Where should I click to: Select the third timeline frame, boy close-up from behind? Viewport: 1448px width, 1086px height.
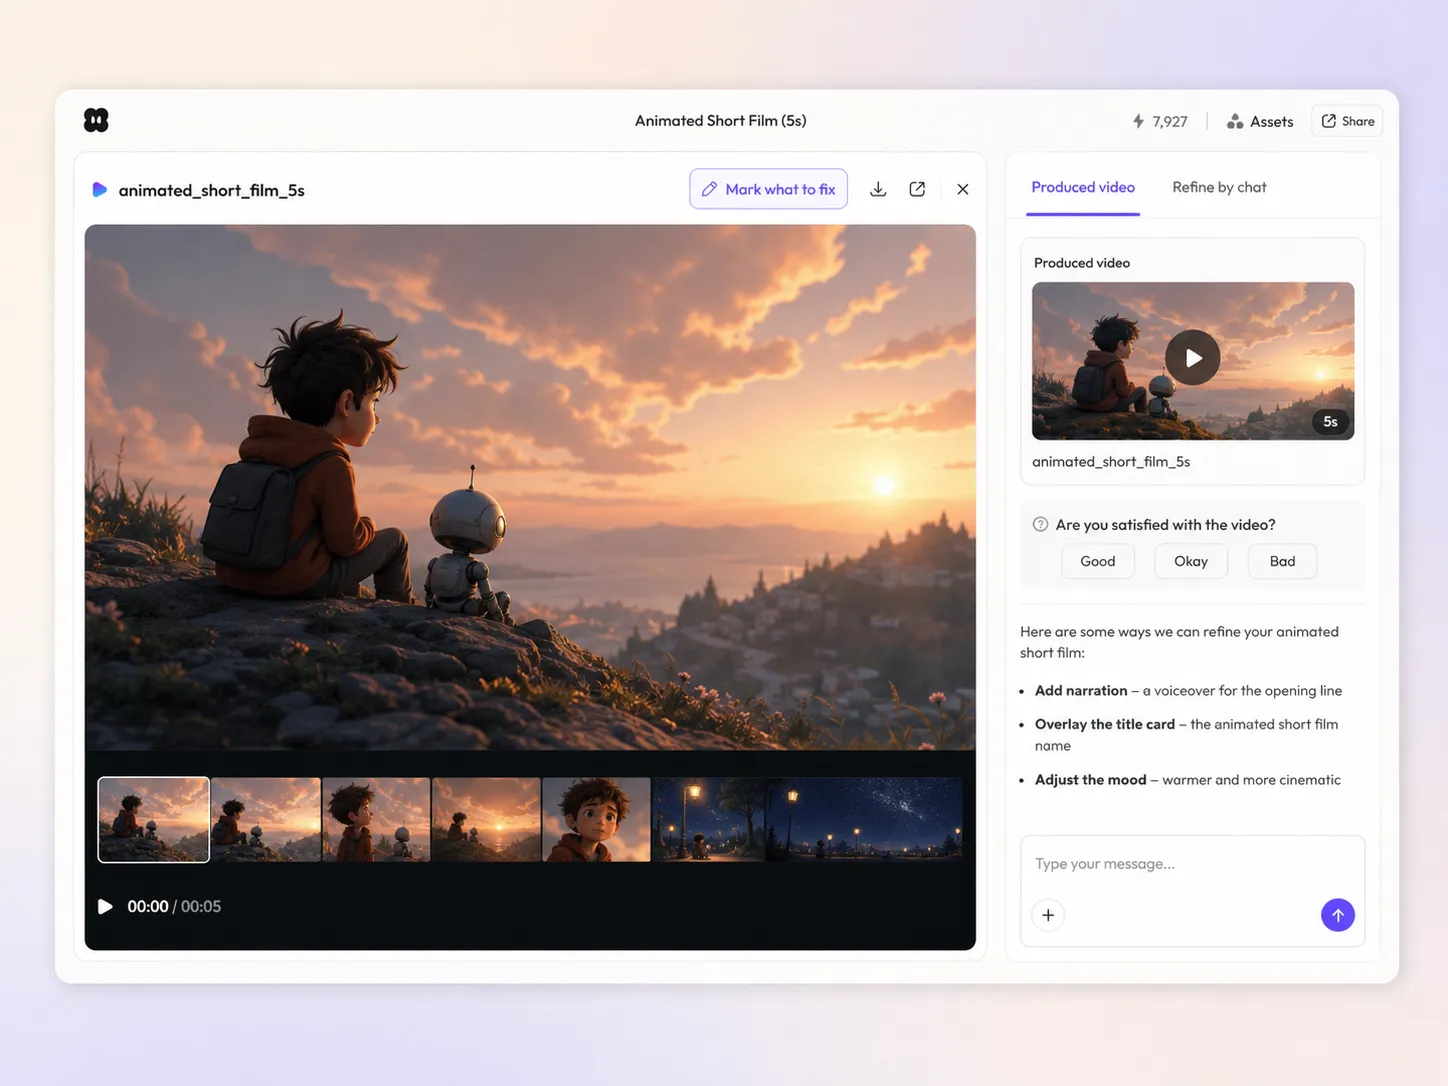point(376,820)
